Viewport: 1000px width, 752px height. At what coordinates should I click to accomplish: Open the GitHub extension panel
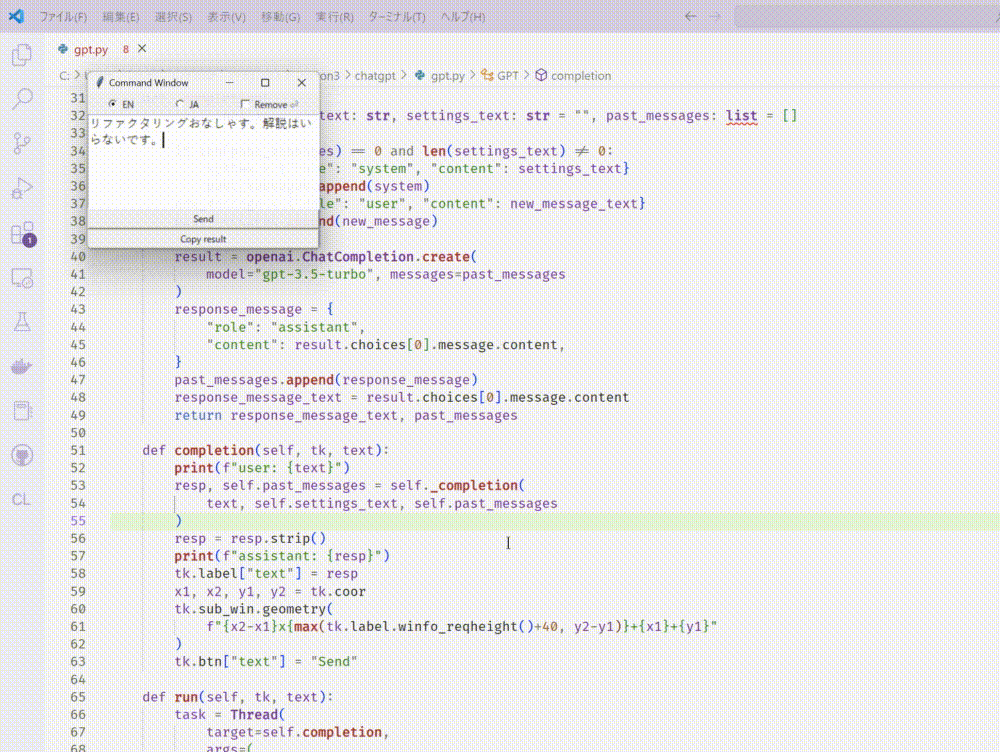point(21,454)
